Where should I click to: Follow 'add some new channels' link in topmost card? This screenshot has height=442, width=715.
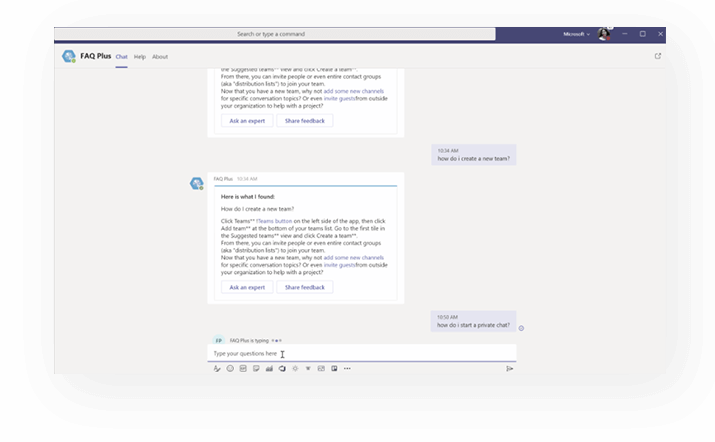pyautogui.click(x=353, y=91)
